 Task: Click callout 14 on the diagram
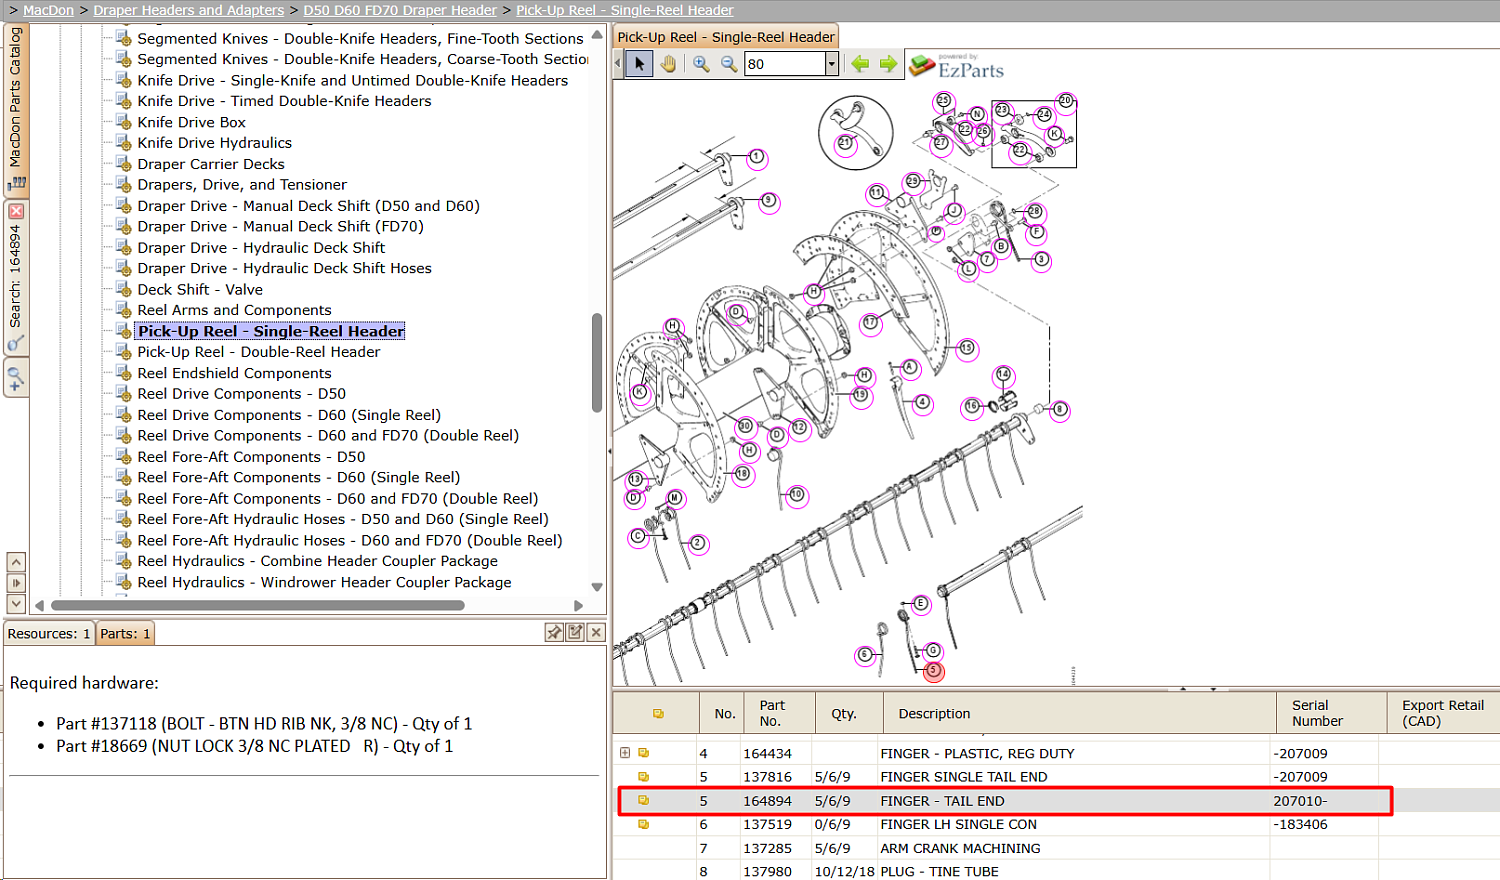pos(1003,375)
